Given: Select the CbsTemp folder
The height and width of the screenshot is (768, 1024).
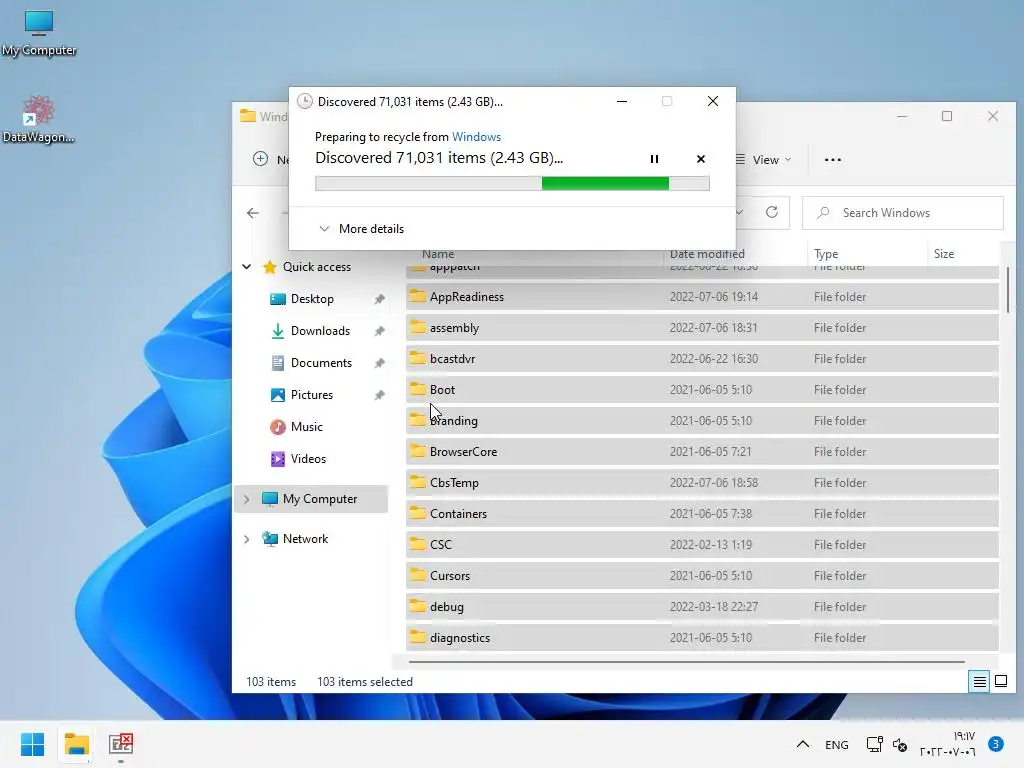Looking at the screenshot, I should (x=702, y=483).
